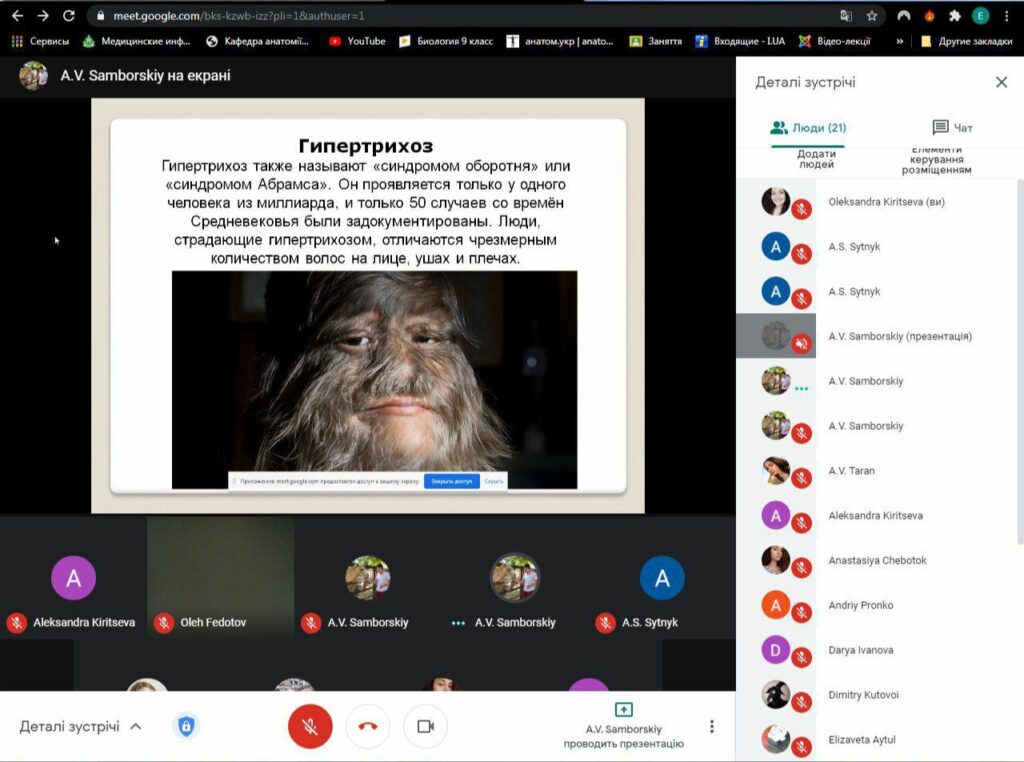This screenshot has height=762, width=1024.
Task: Open the Входящие - I.UA bookmark
Action: coord(740,41)
